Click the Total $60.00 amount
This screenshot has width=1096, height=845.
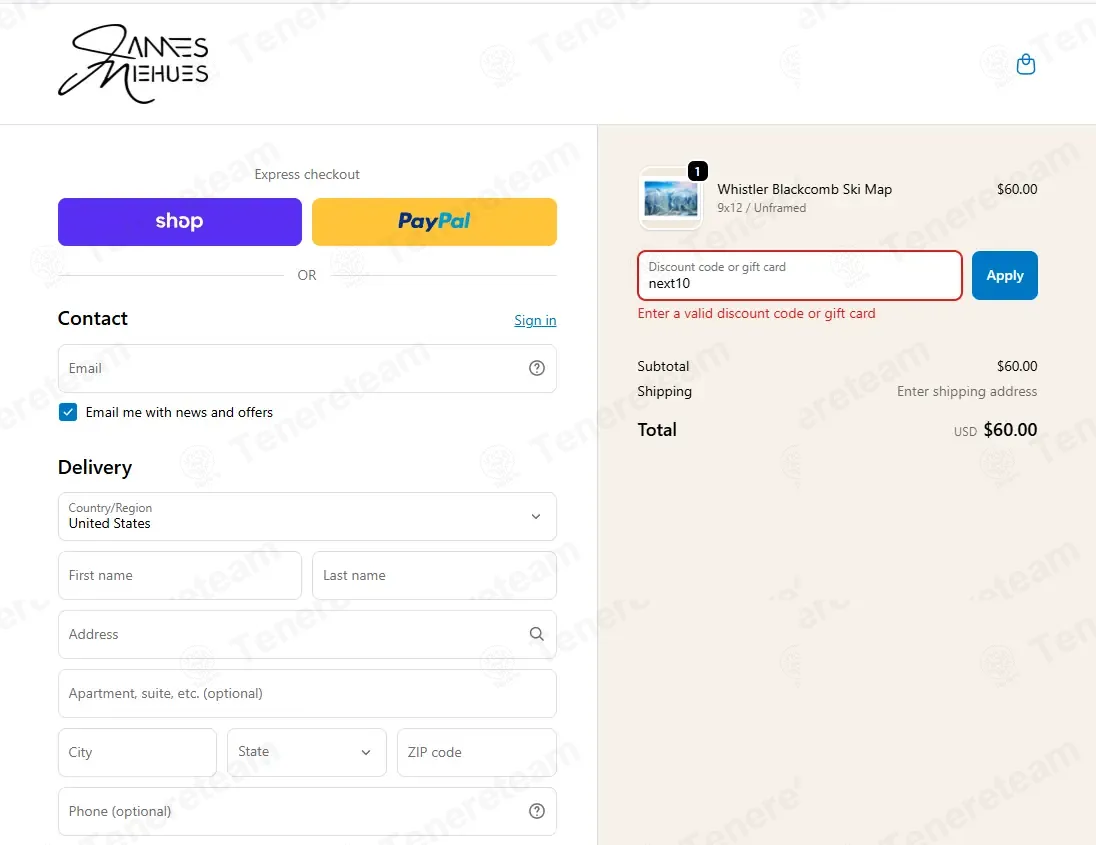point(1010,430)
